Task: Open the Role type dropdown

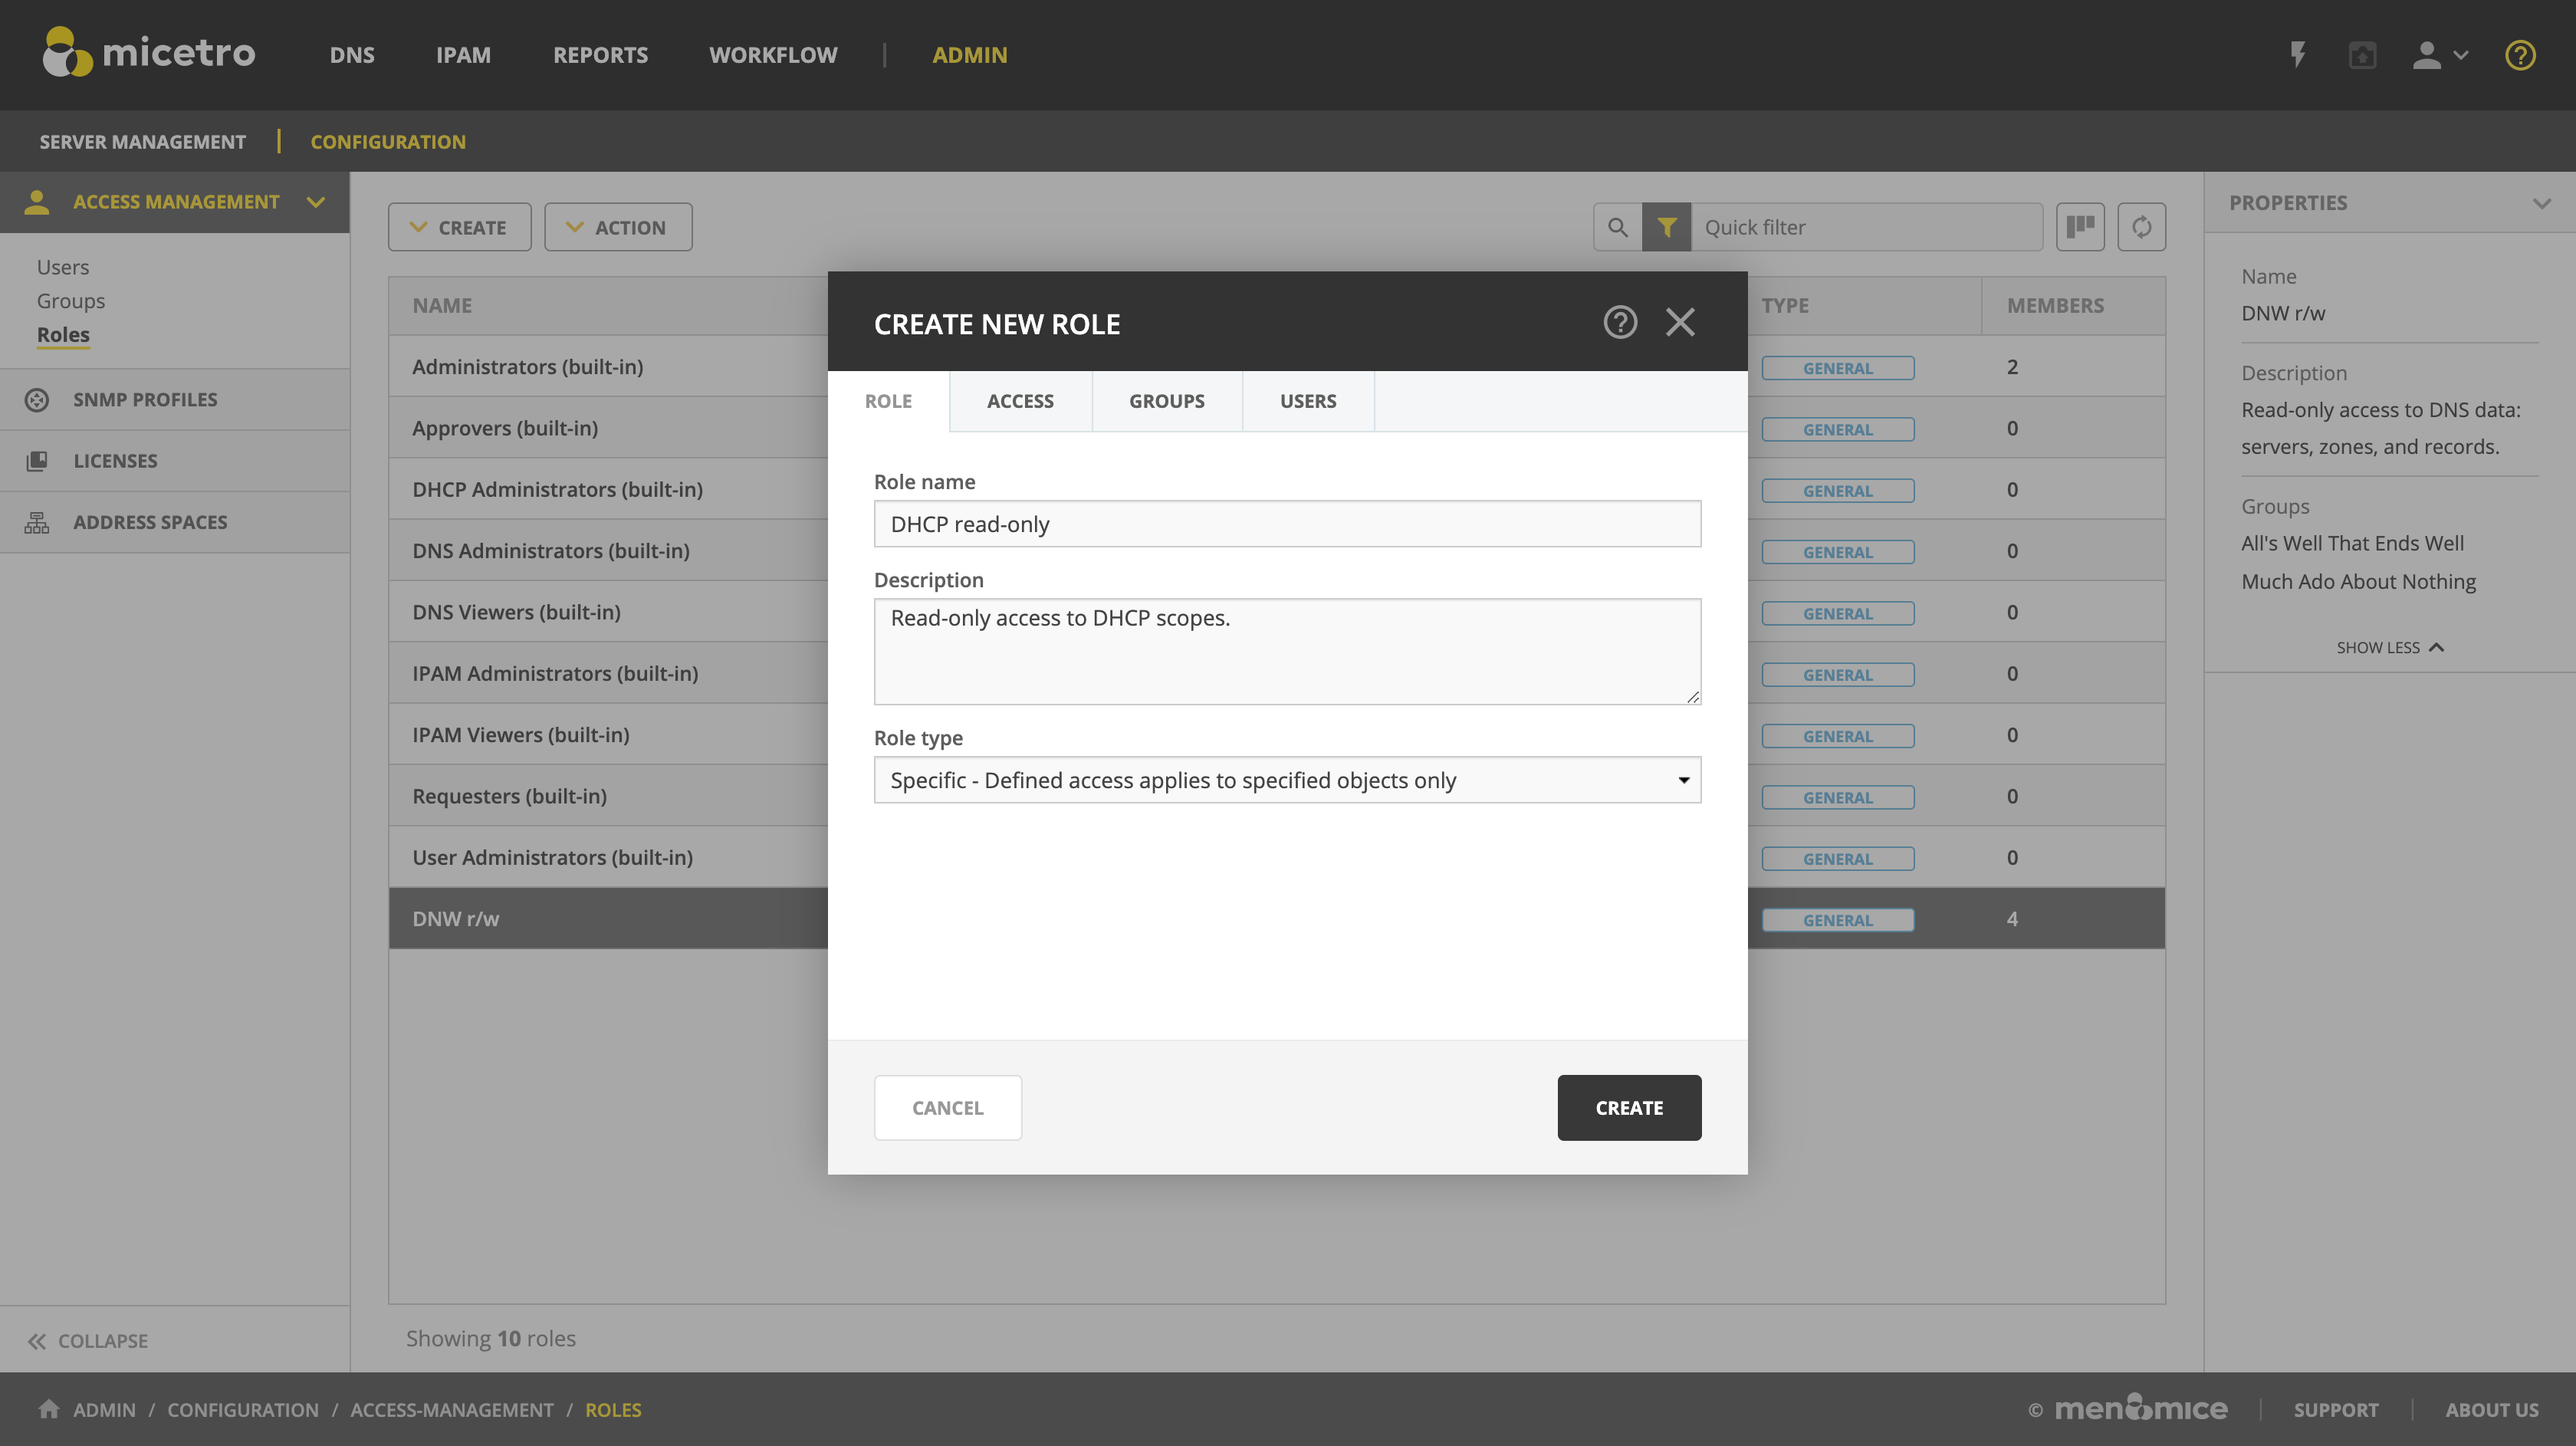Action: (1286, 780)
